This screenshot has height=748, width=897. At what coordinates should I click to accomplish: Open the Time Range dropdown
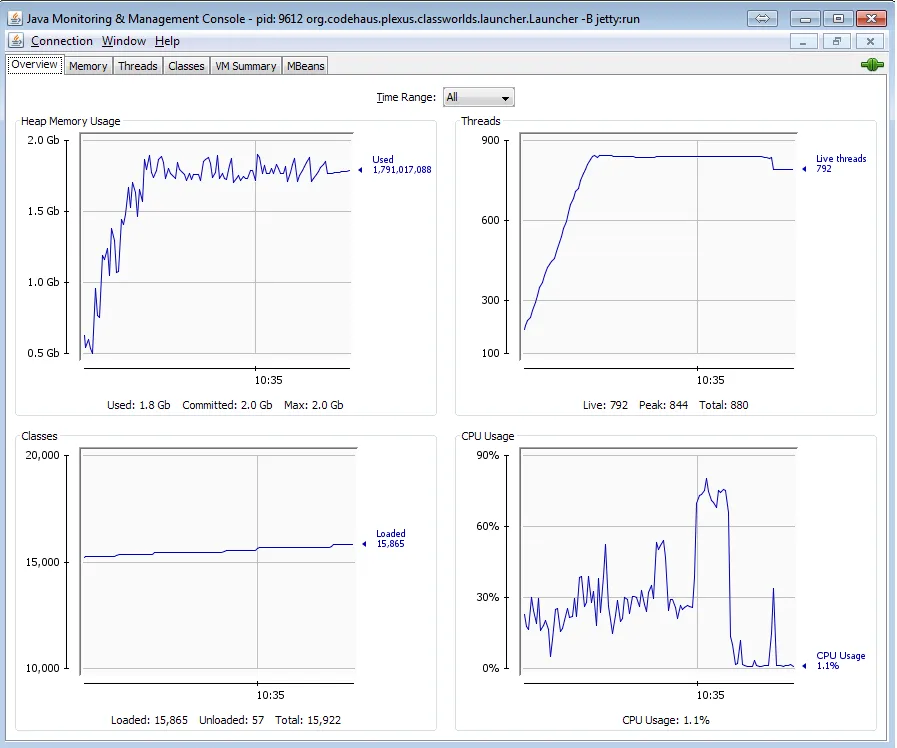[x=479, y=97]
